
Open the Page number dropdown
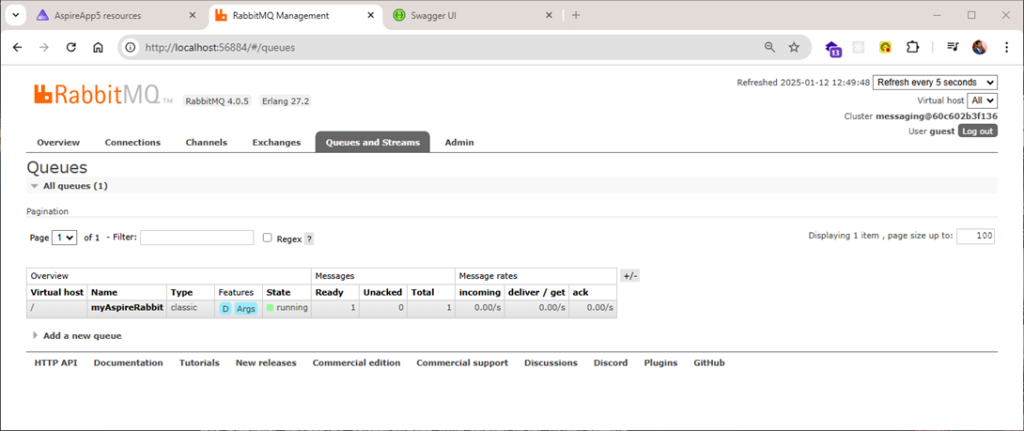(65, 238)
